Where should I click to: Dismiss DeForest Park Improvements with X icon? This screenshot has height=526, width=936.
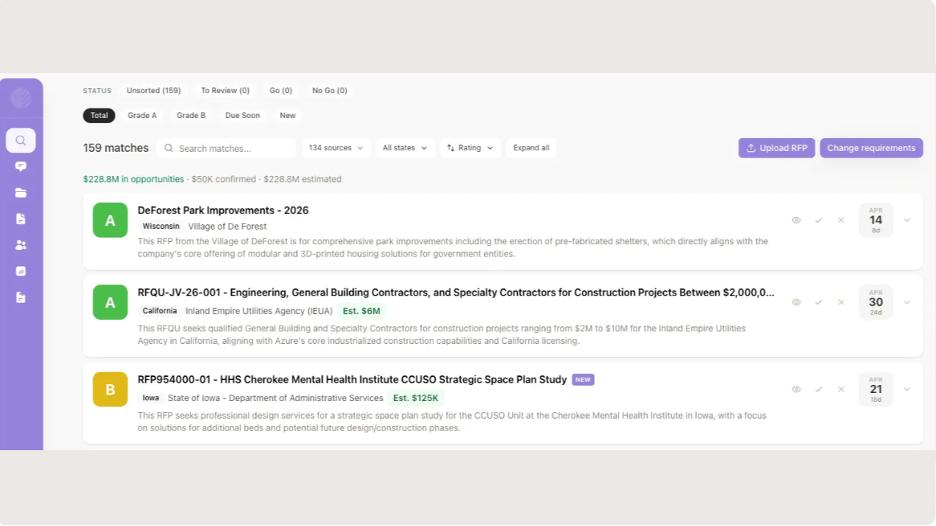840,220
